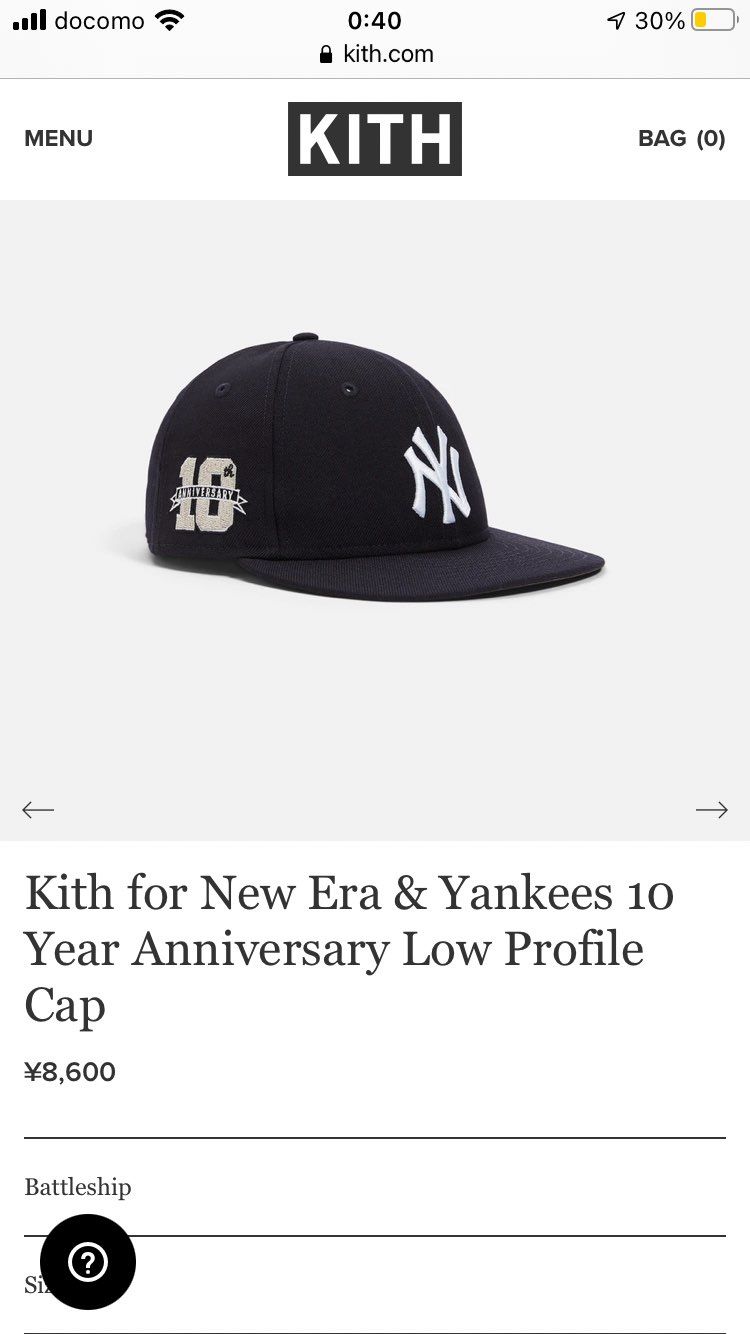The width and height of the screenshot is (750, 1334).
Task: Tap the lock icon beside kith.com
Action: click(325, 55)
